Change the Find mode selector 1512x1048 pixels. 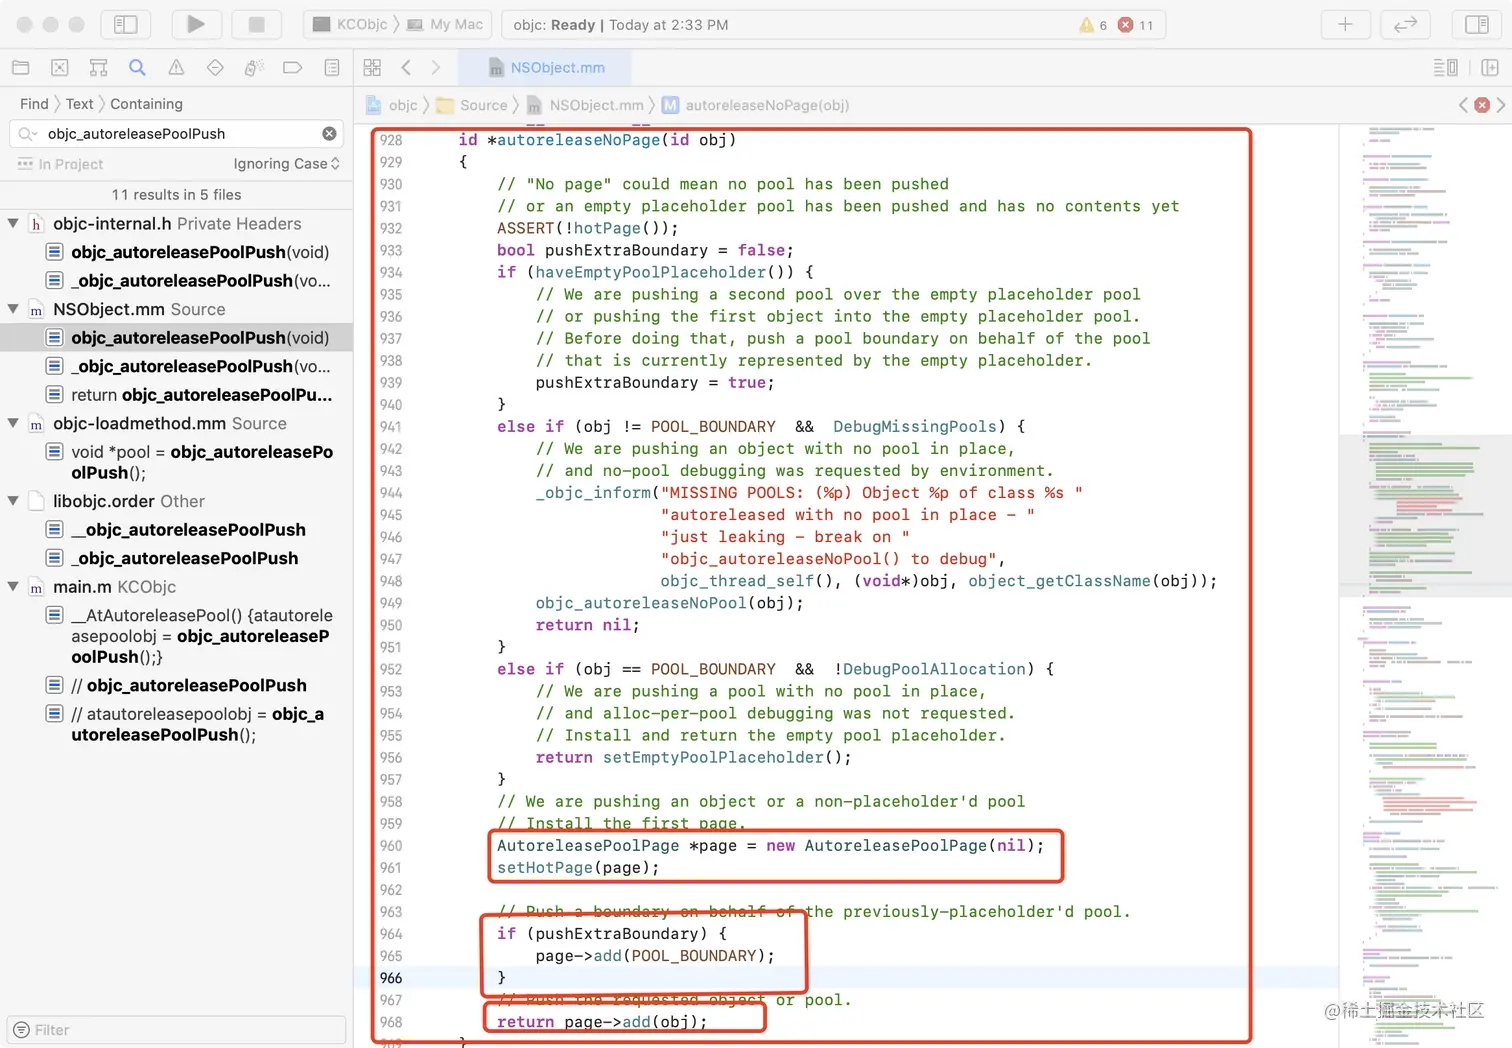pos(34,104)
